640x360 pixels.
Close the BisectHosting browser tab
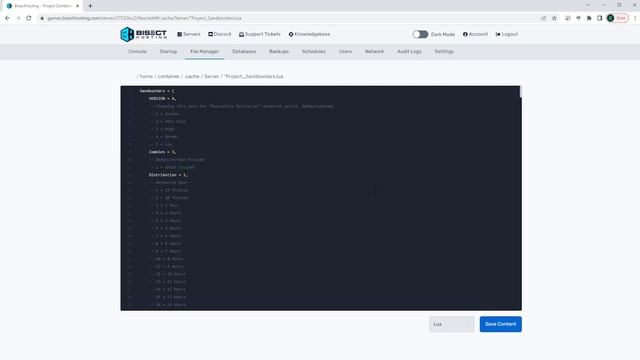78,6
